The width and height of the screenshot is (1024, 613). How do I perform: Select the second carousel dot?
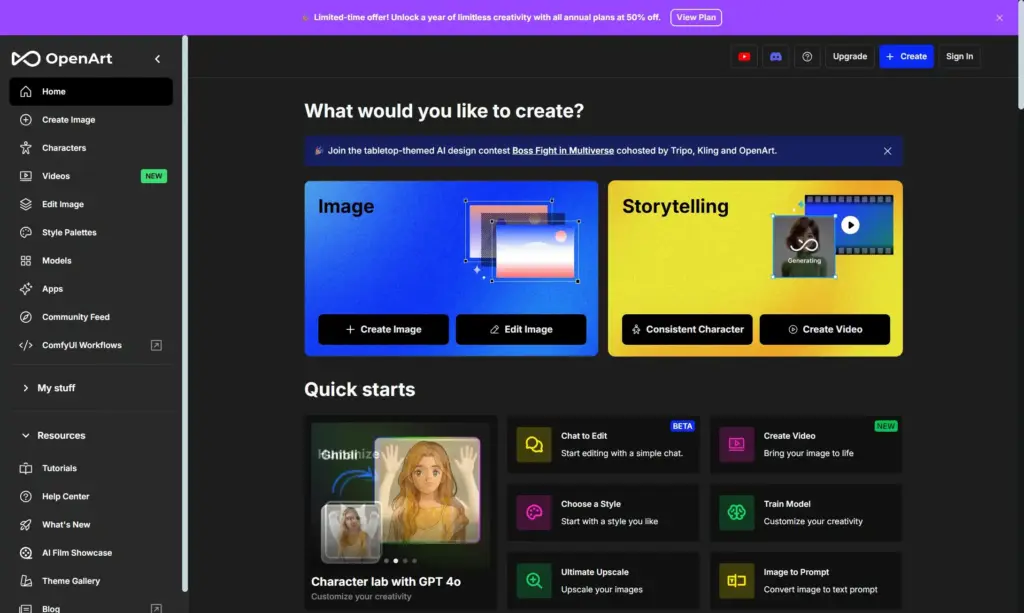(x=396, y=561)
